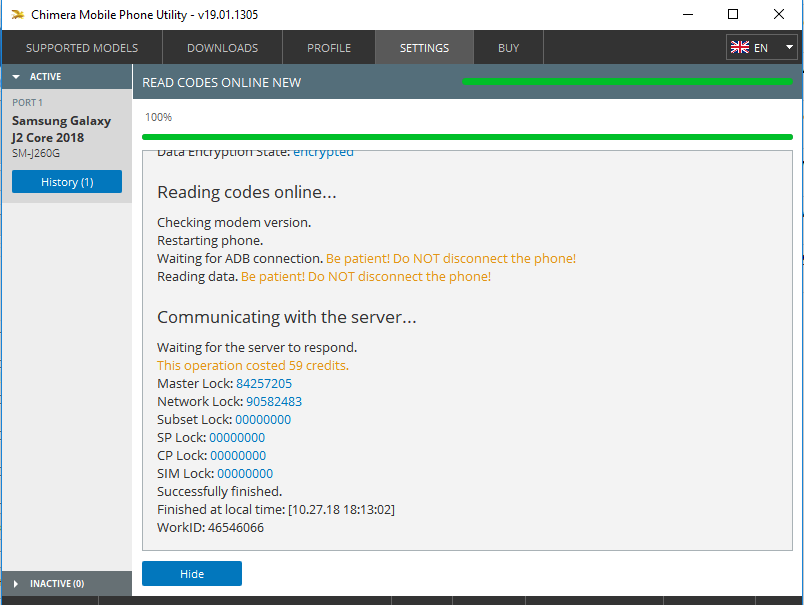
Task: Click the CP Lock code value
Action: tap(238, 455)
